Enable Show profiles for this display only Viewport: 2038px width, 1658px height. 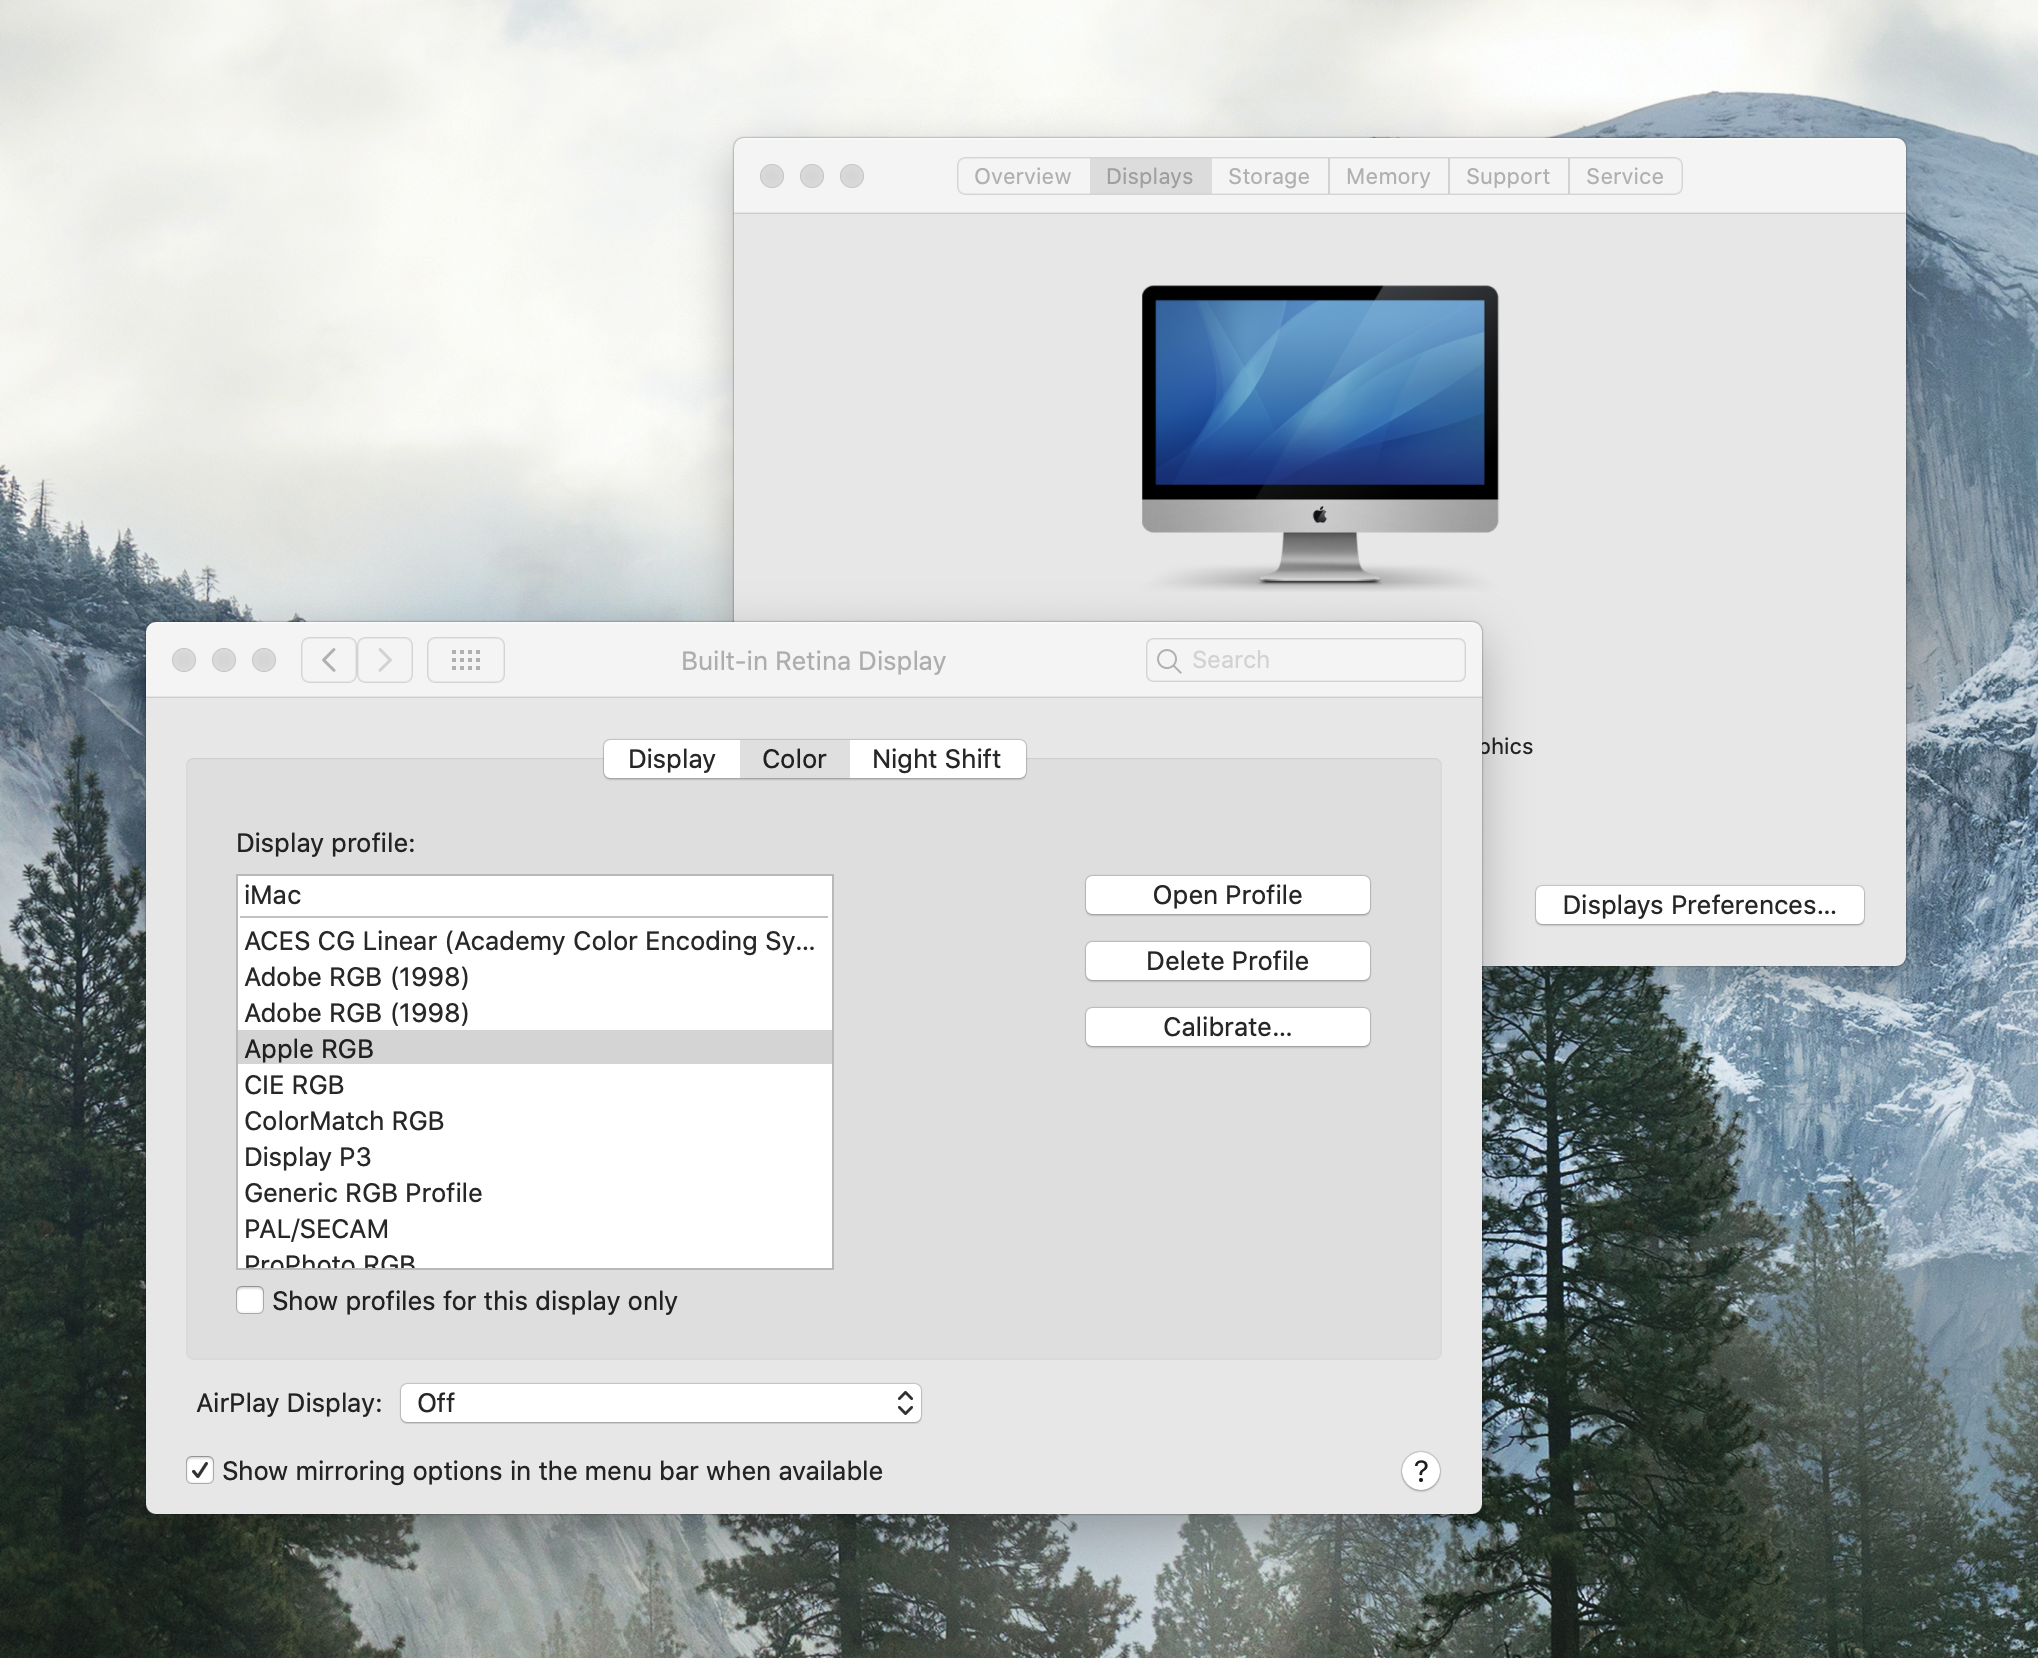tap(250, 1300)
